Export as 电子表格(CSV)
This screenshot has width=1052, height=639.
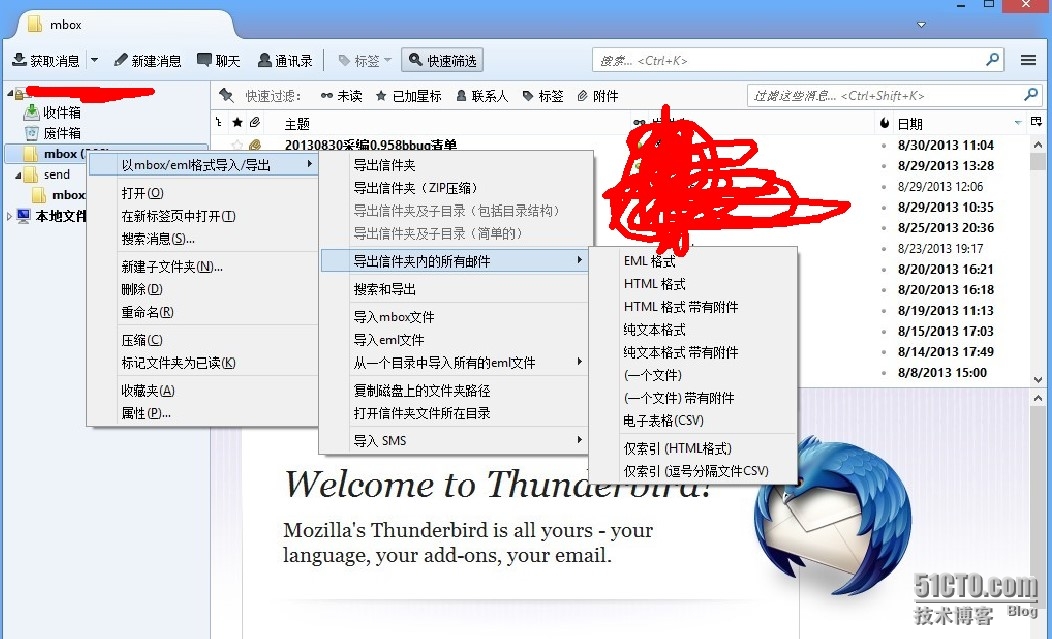pos(664,421)
